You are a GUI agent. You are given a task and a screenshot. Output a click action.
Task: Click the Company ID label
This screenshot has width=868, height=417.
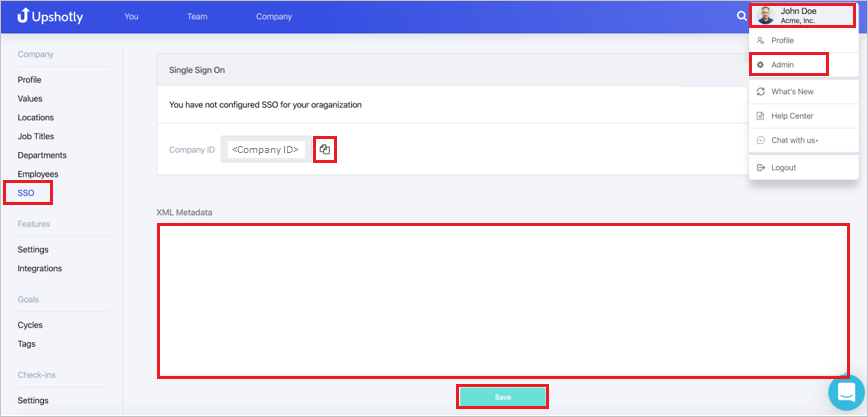click(x=192, y=150)
